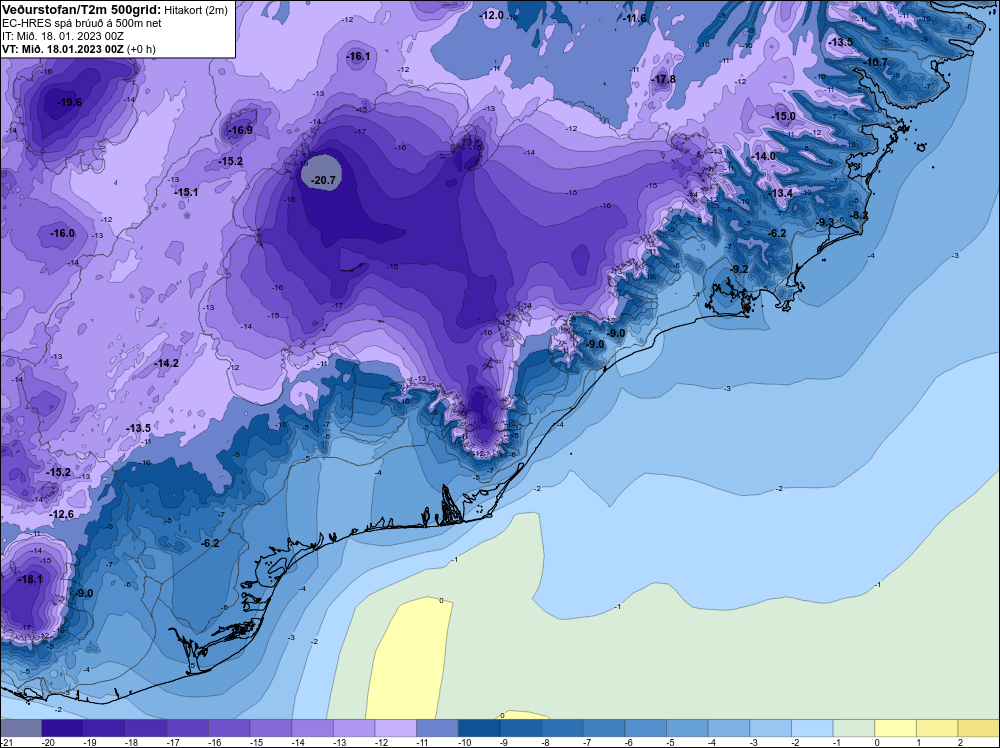Click the IT initial time line
Screen dimensions: 1000x748
(x=63, y=36)
